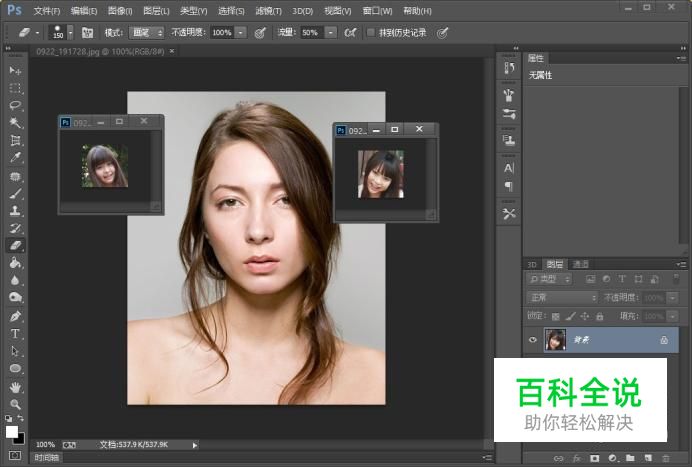692x467 pixels.
Task: Hide the 背景 layer with eye icon
Action: tap(533, 340)
